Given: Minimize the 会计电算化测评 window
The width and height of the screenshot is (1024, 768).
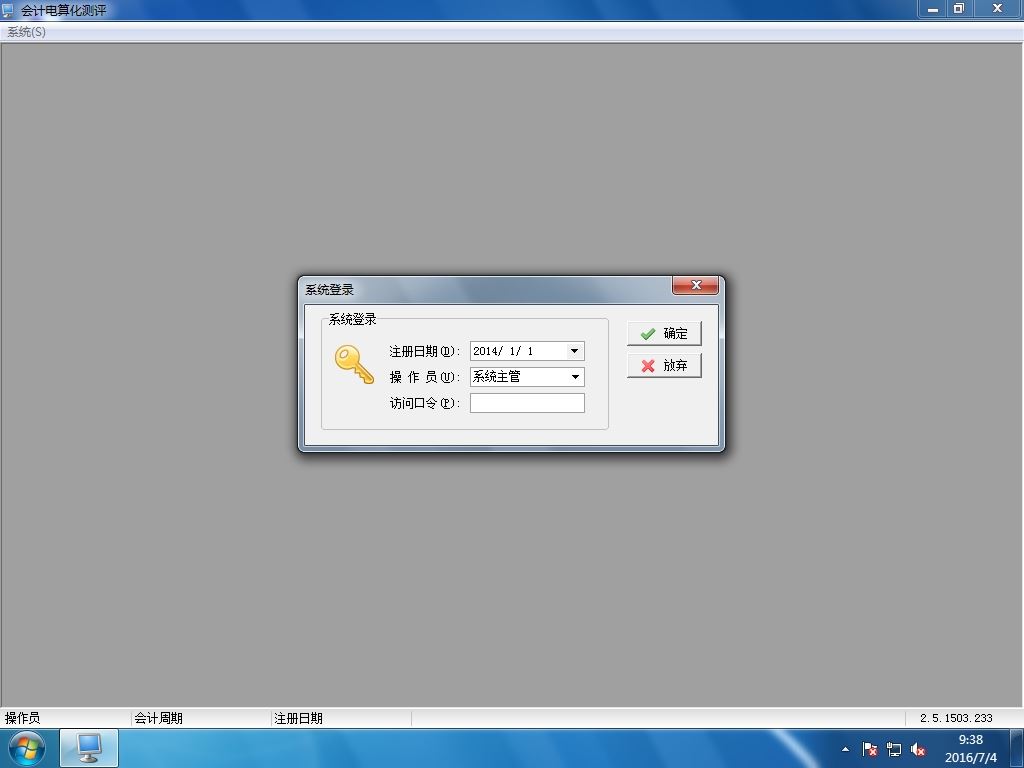Looking at the screenshot, I should coord(933,9).
